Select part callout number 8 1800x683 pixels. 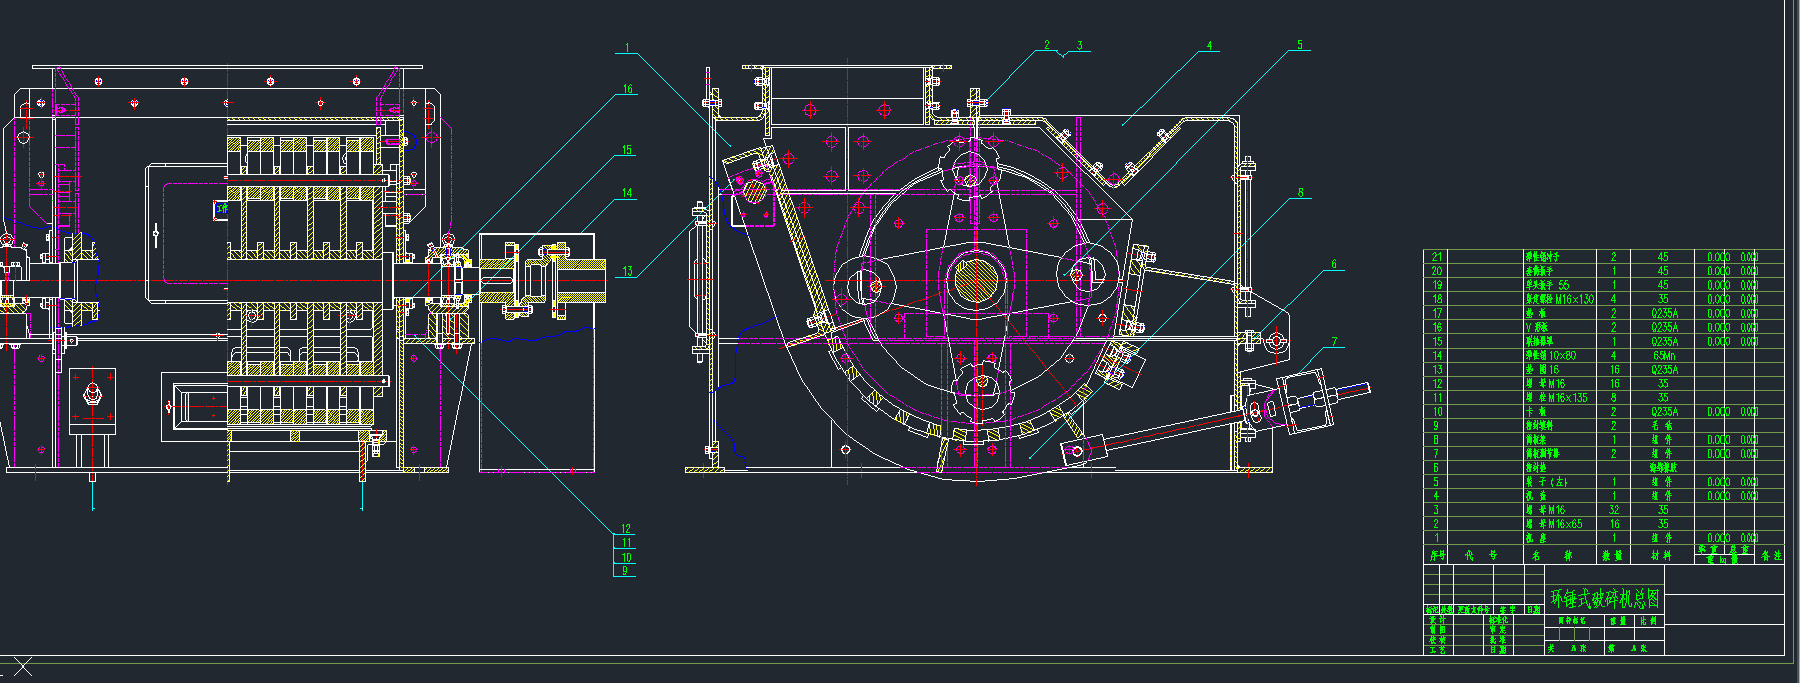point(1300,193)
